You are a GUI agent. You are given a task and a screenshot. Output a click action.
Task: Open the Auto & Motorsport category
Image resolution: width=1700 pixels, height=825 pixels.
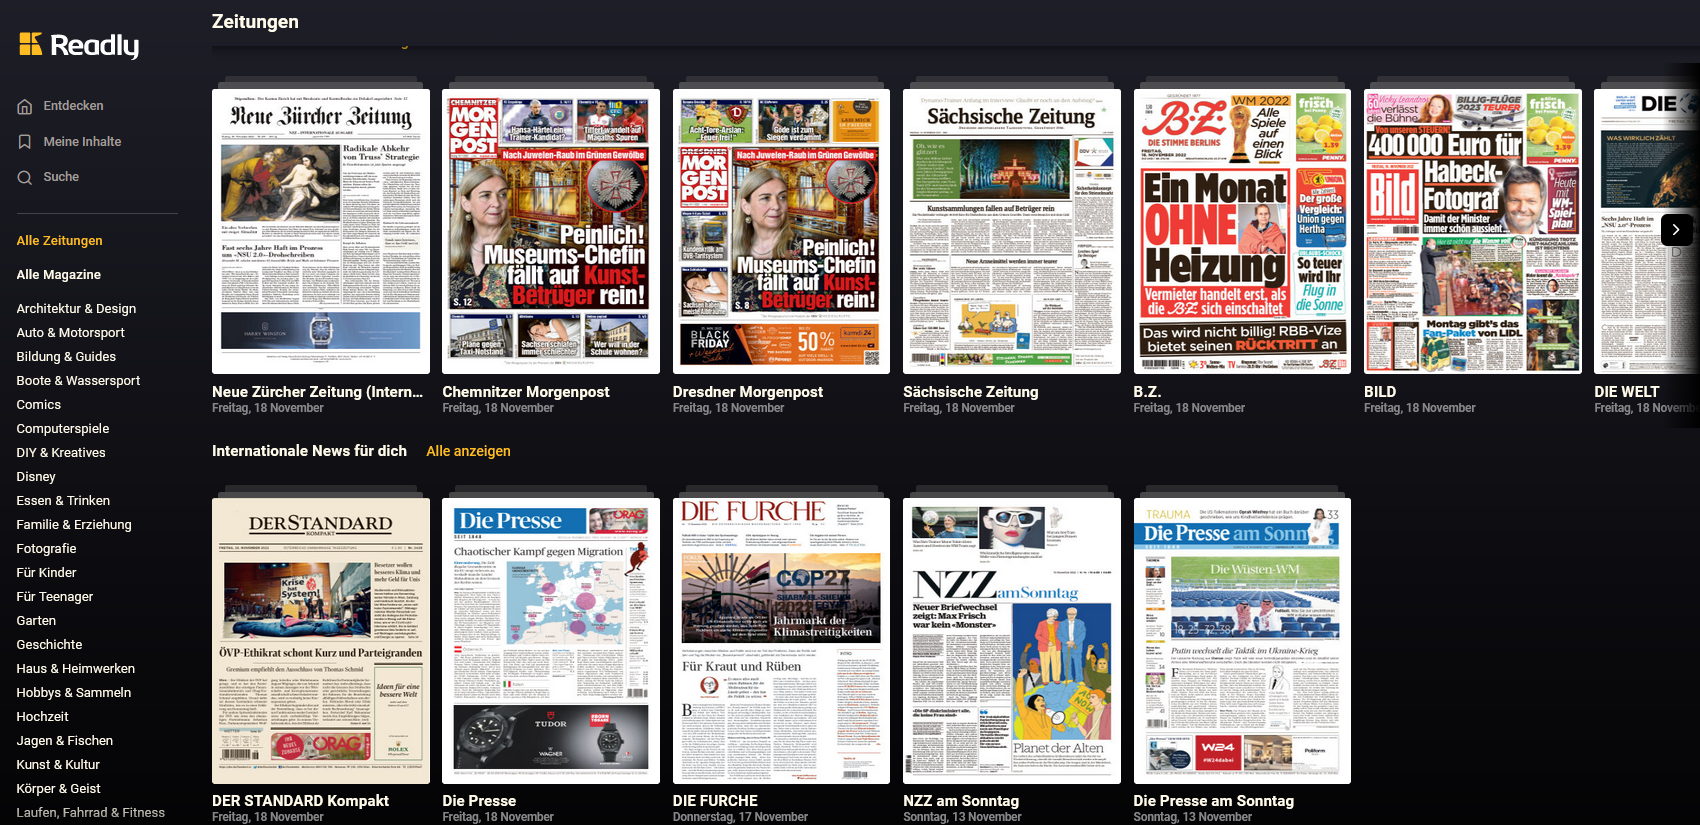point(70,333)
